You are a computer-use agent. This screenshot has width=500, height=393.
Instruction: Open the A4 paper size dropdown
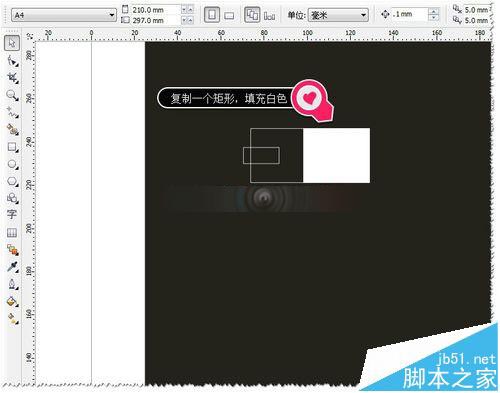[x=64, y=15]
